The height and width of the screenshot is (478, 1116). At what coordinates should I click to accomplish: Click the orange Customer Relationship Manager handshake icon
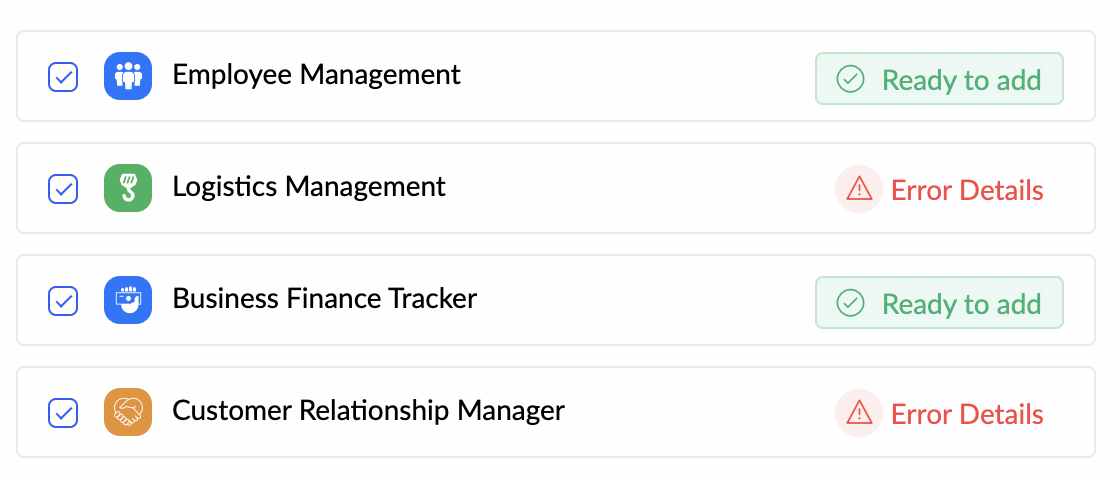(x=128, y=412)
